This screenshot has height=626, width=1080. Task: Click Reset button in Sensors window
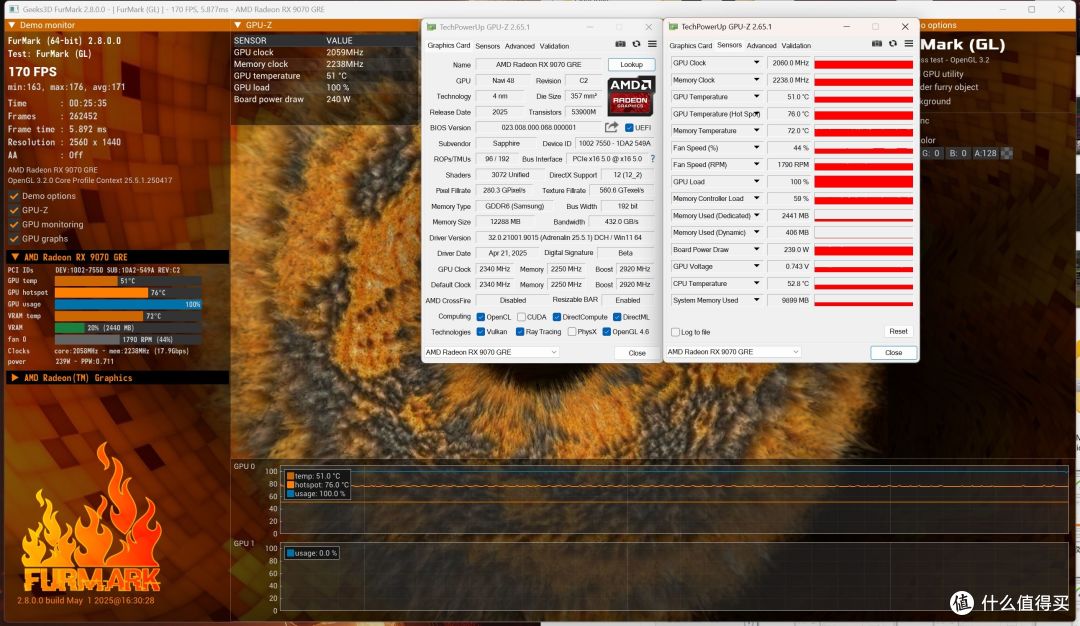click(x=898, y=331)
